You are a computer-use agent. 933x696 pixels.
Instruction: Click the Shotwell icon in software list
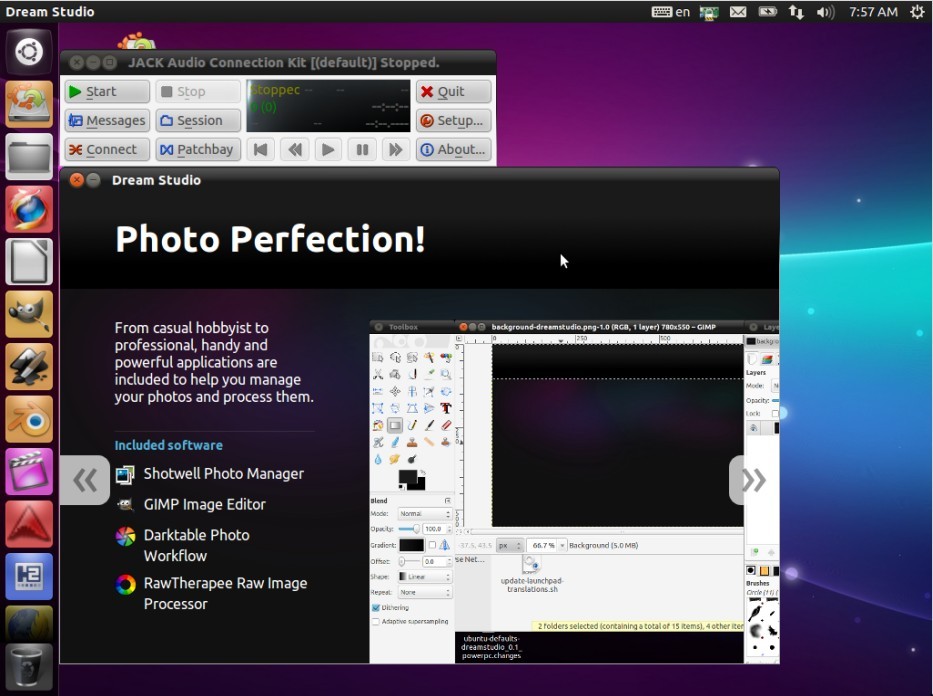pos(125,474)
